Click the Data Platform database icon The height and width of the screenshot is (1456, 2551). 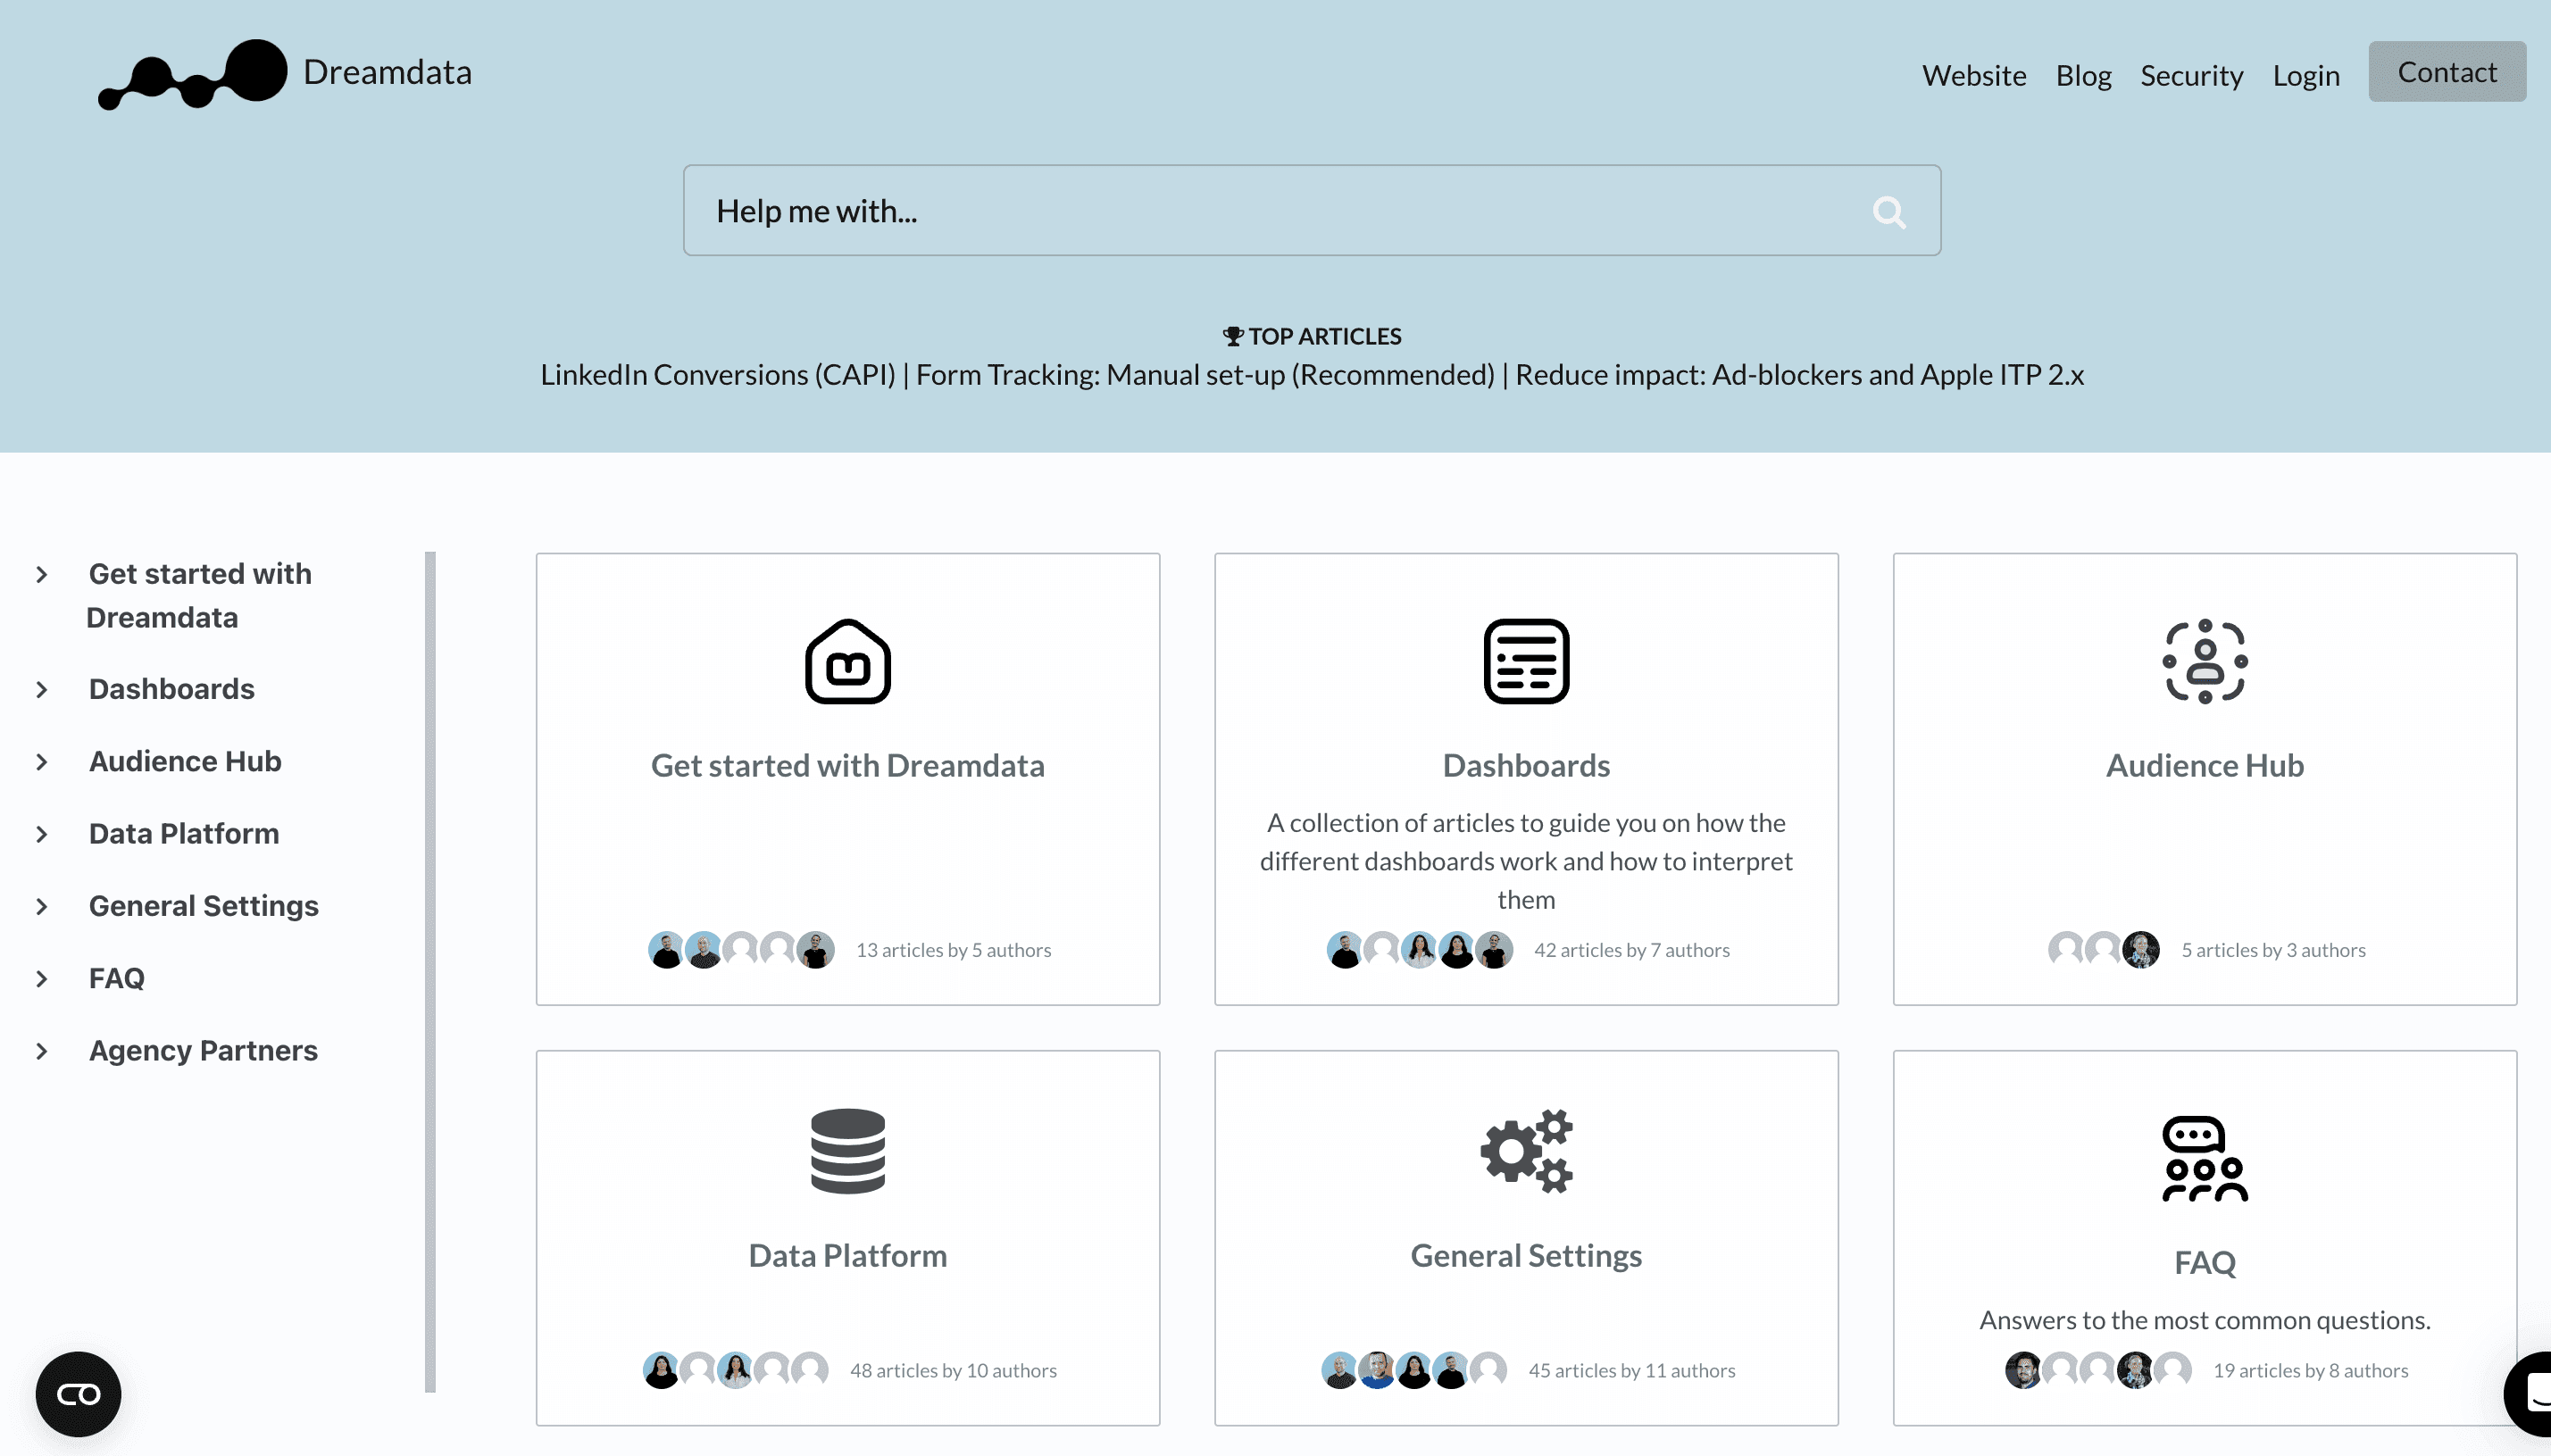pyautogui.click(x=847, y=1151)
